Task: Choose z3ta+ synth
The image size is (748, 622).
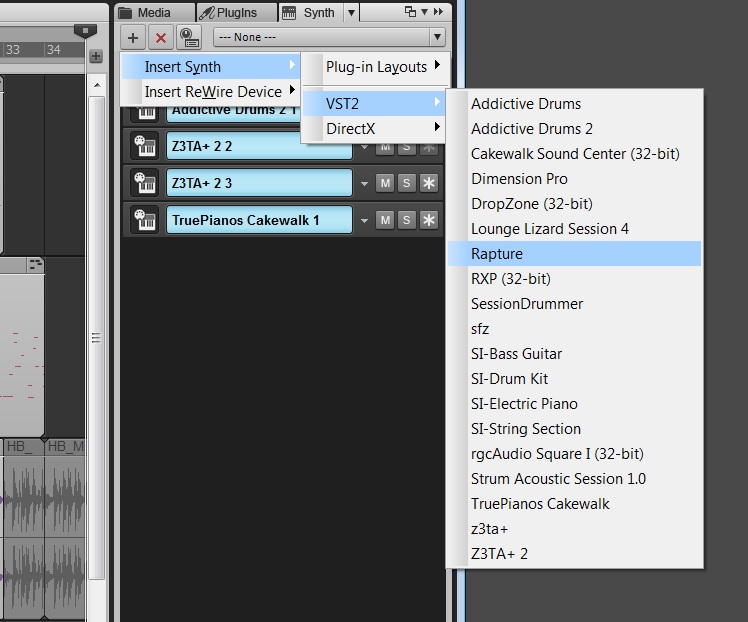Action: (574, 529)
